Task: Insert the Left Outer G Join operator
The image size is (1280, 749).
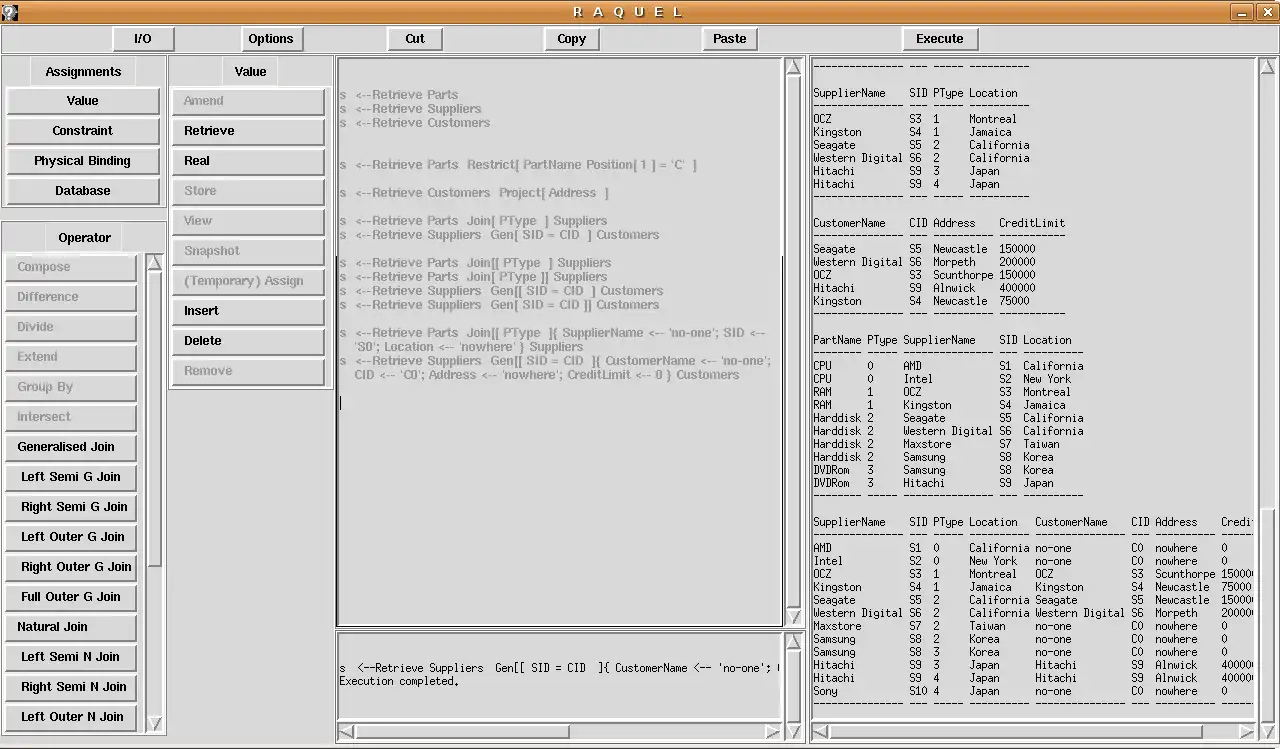Action: 71,537
